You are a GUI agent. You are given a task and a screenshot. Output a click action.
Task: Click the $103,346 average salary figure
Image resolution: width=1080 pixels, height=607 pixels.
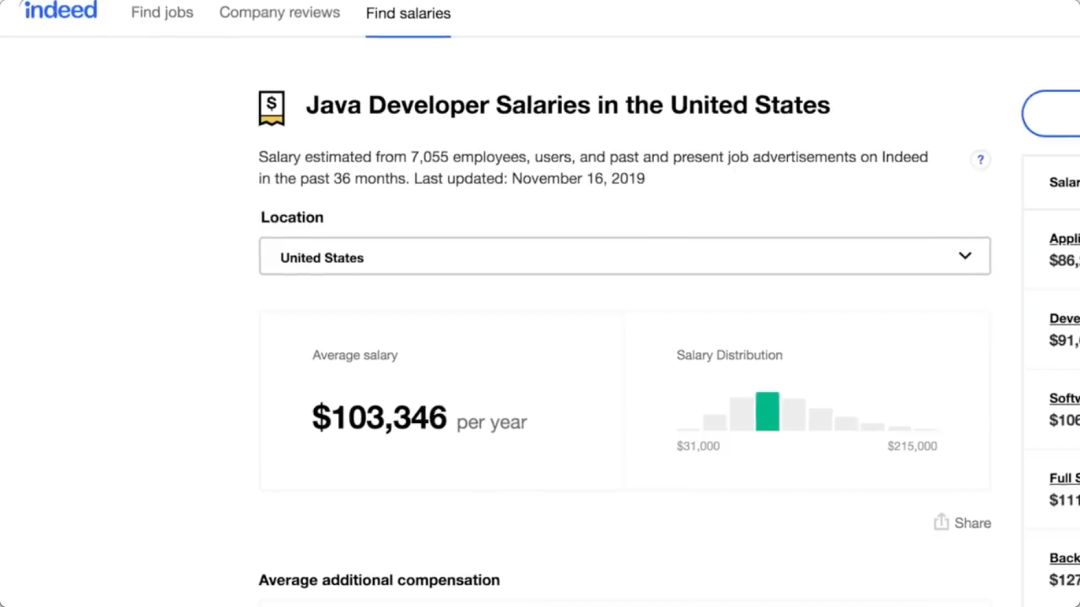click(x=380, y=418)
